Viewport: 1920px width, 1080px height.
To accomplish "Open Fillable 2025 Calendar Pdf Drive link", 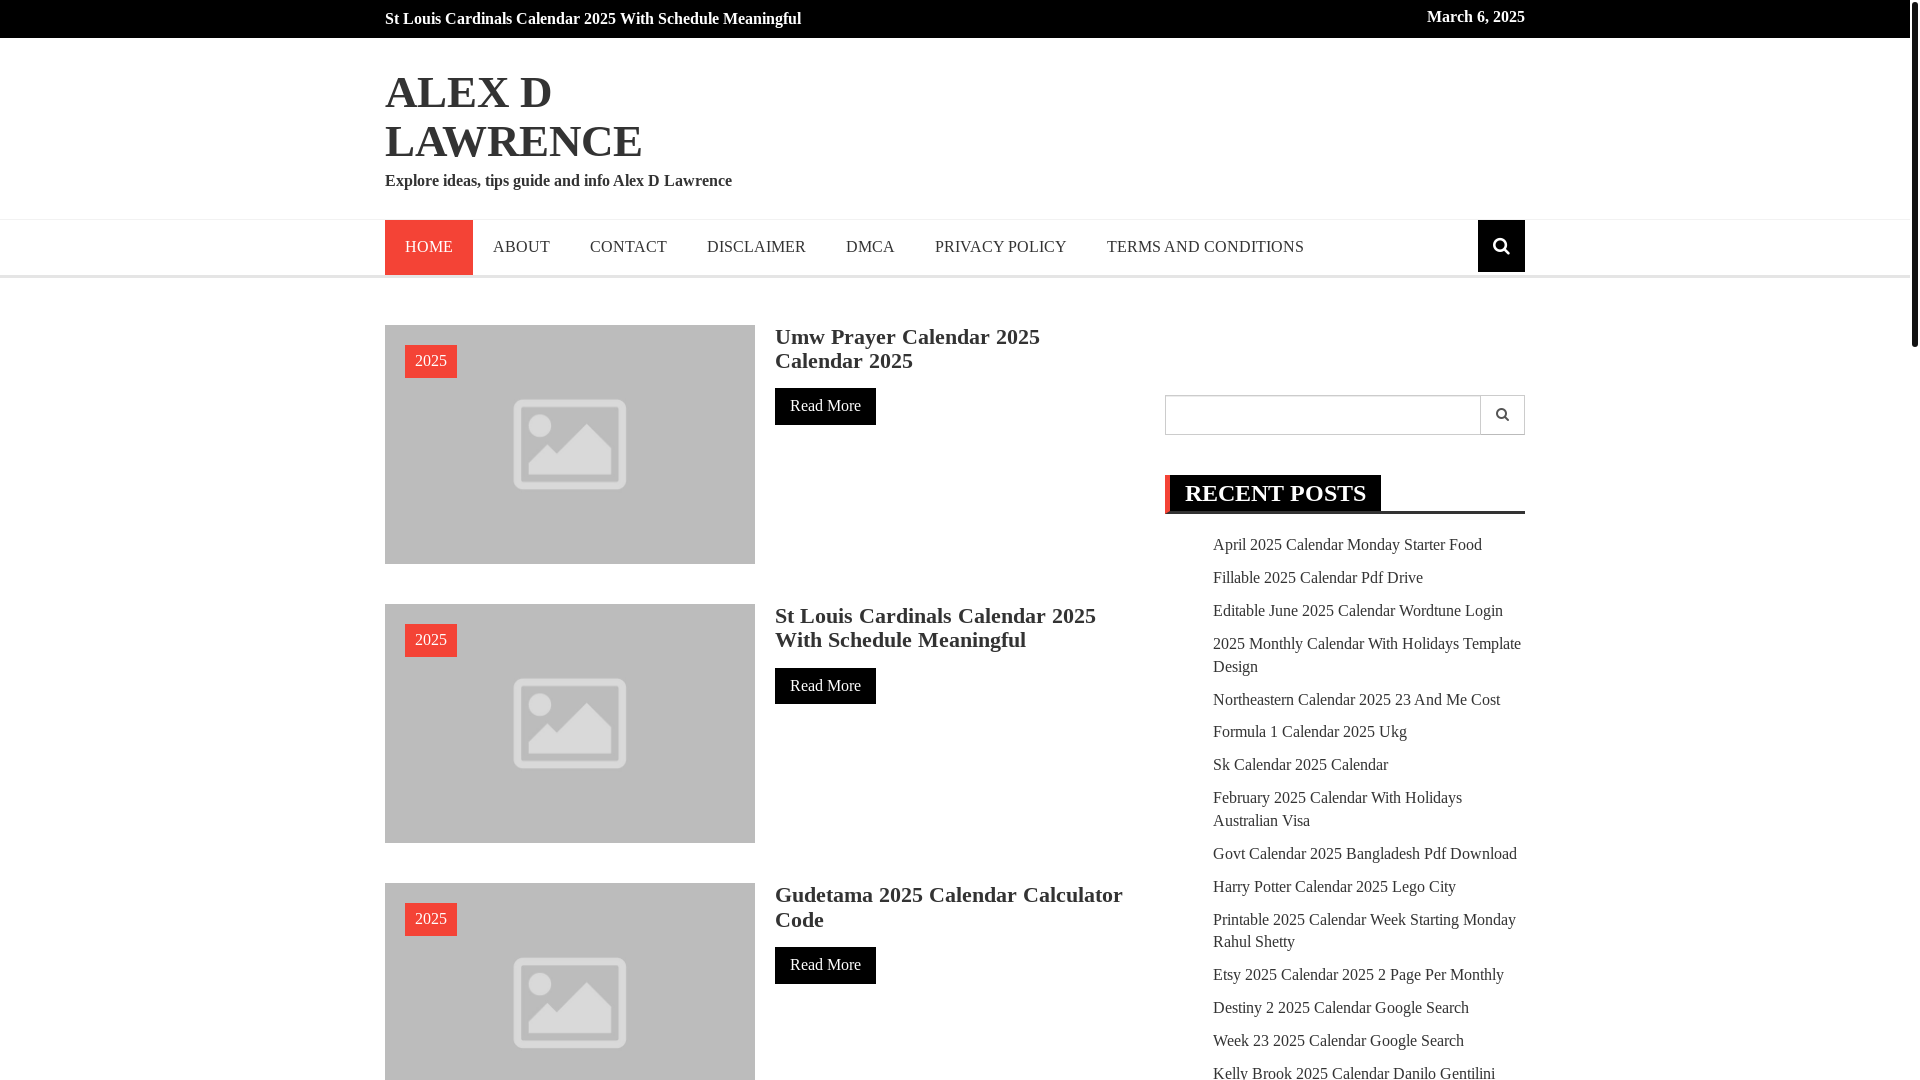I will click(x=1318, y=578).
